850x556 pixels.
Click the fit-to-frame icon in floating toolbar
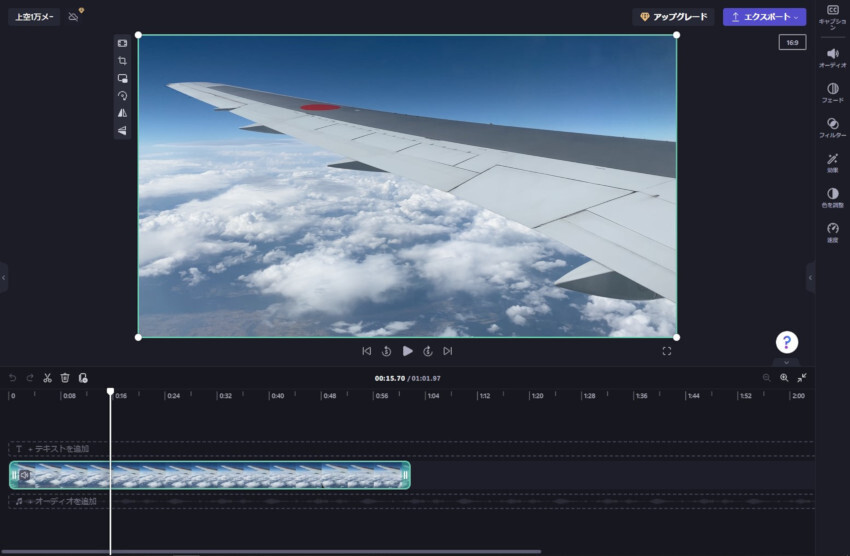pos(122,43)
